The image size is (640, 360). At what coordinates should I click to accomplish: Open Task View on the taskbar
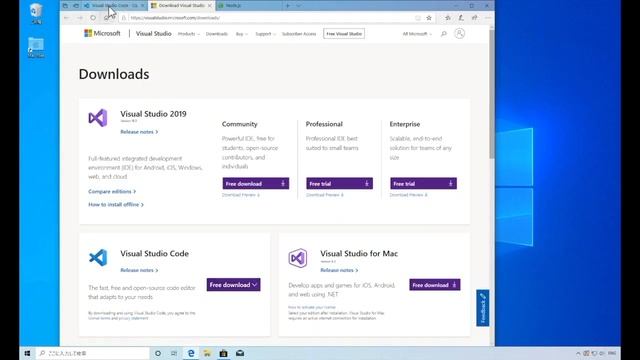click(174, 353)
